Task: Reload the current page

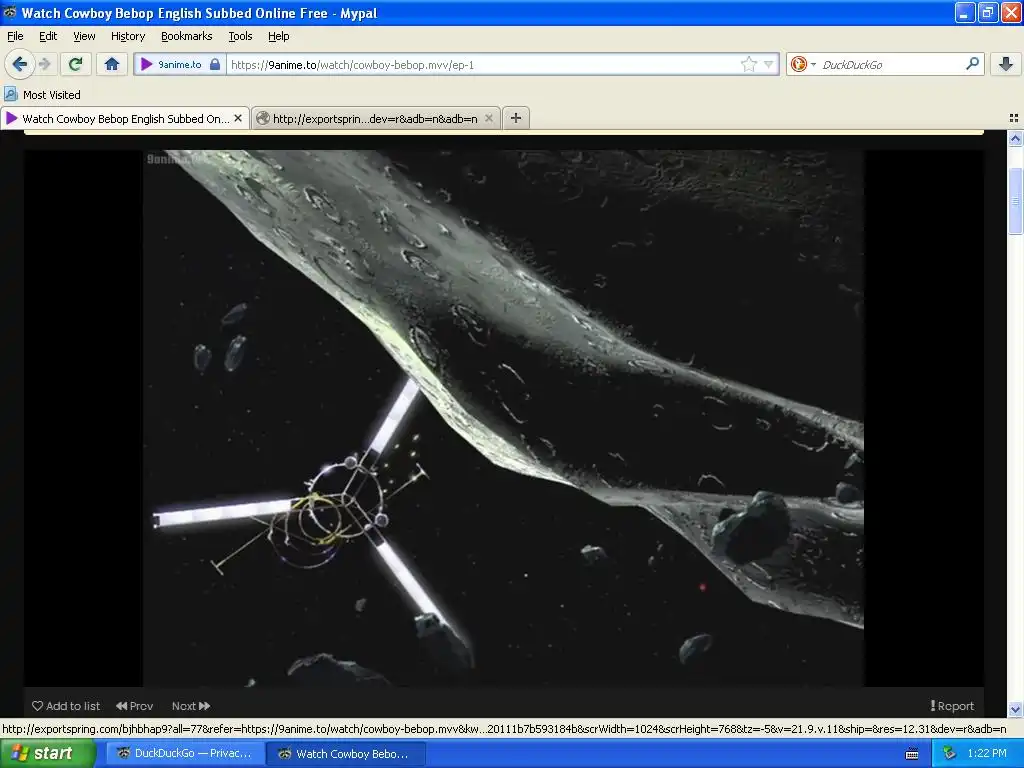Action: (75, 64)
